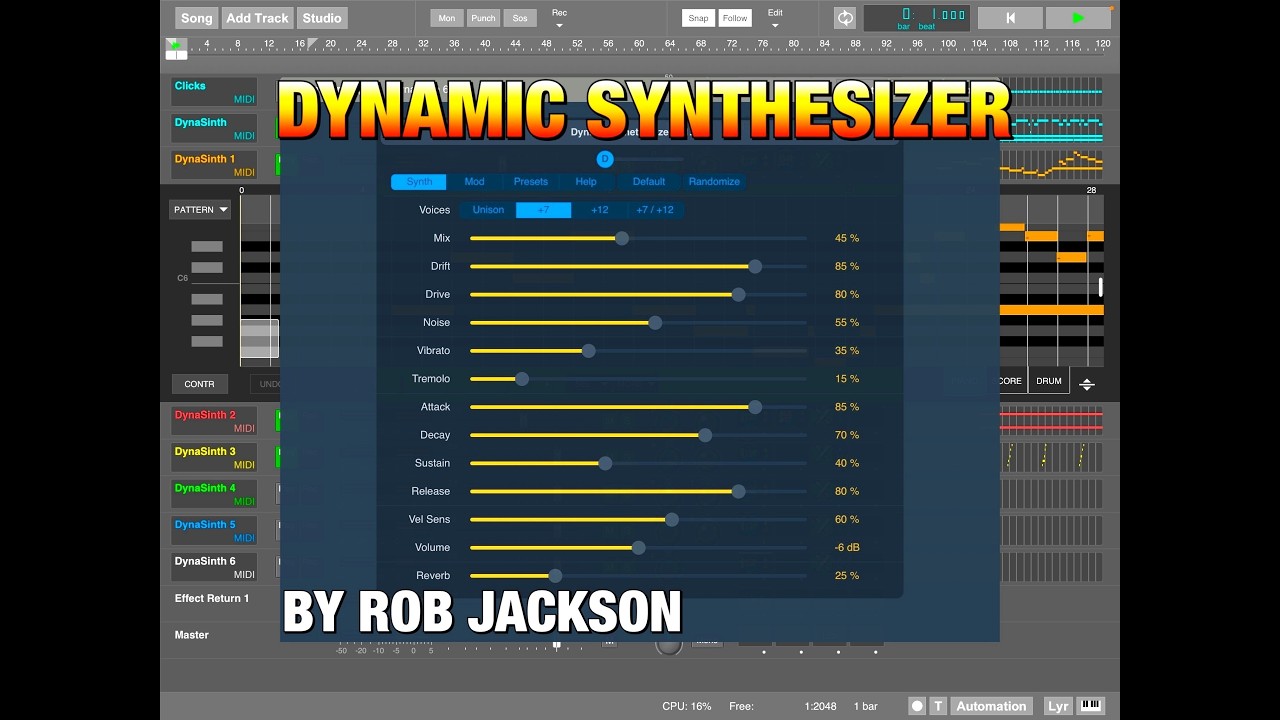This screenshot has height=720, width=1280.
Task: Click the '1 bar' value in status bar
Action: pos(866,706)
